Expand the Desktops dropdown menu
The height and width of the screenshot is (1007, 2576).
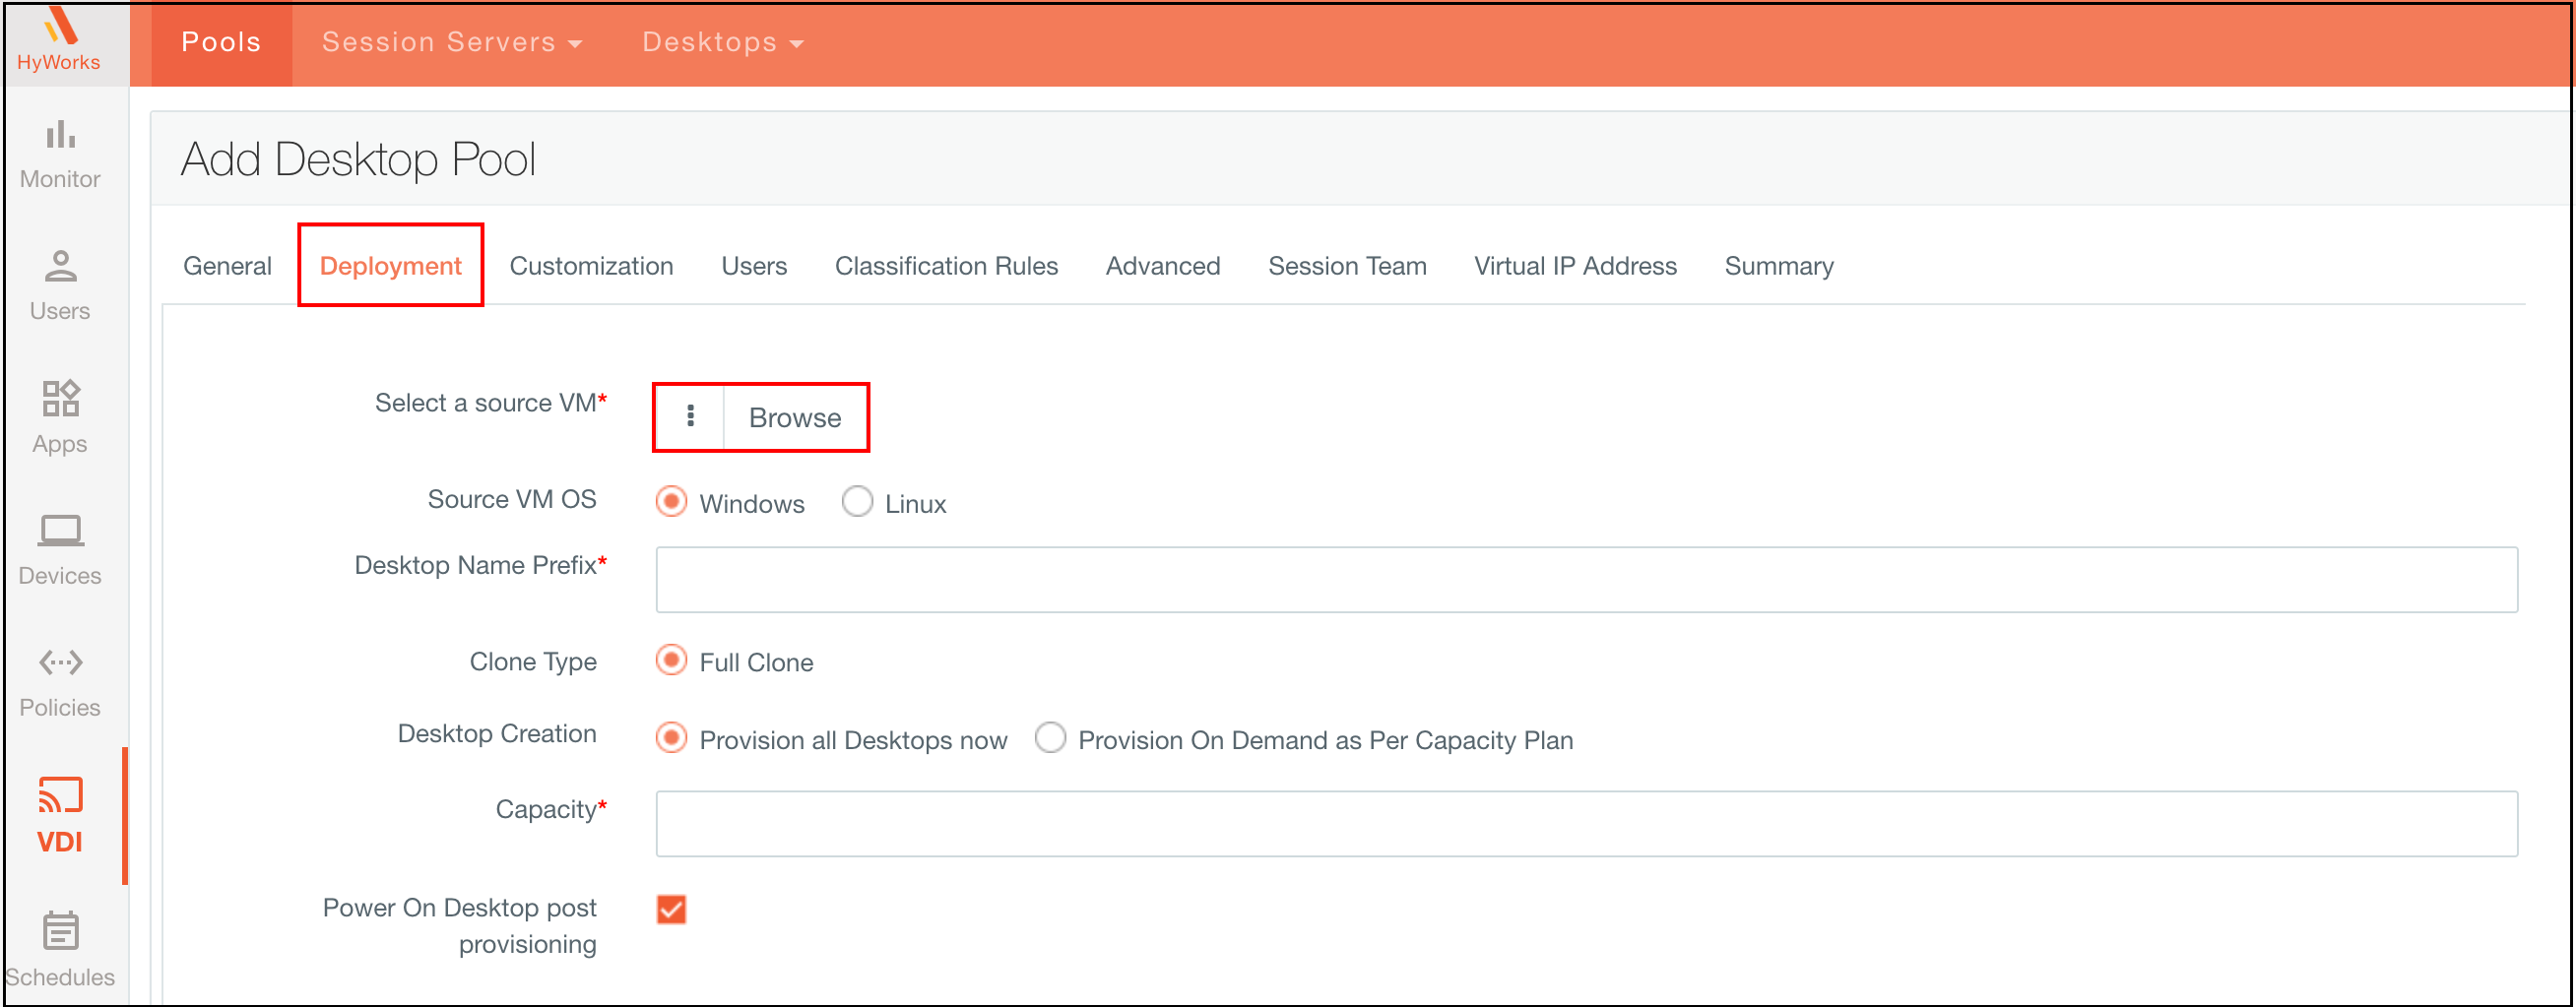(x=723, y=43)
